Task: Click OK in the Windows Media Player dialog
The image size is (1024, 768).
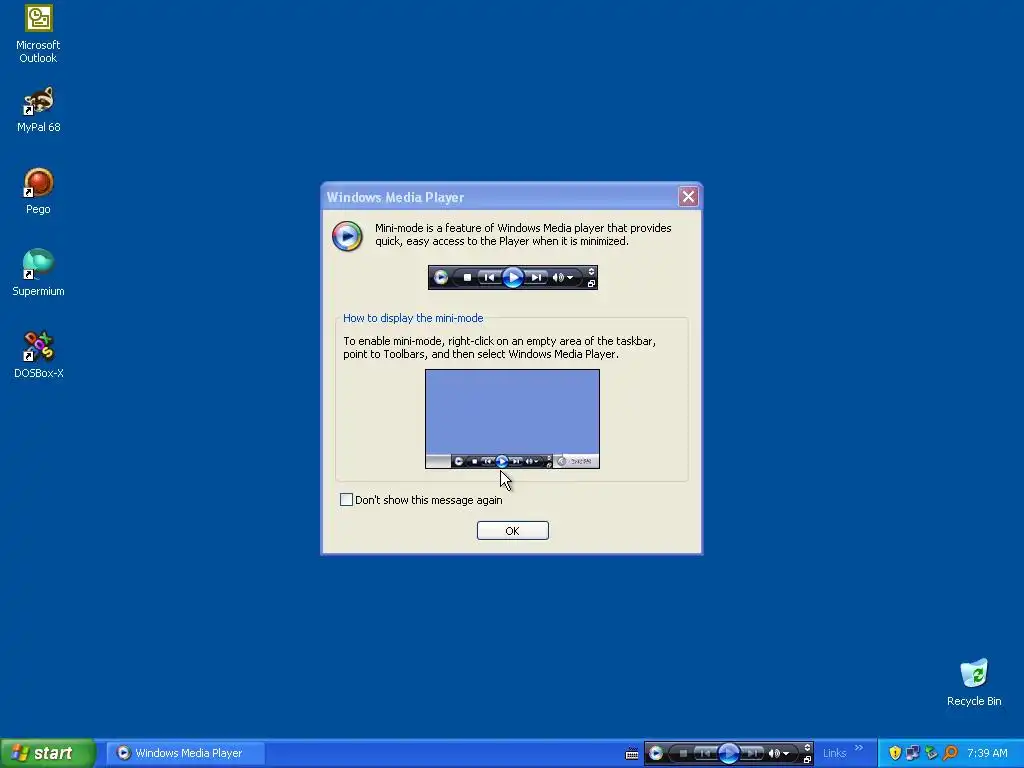Action: coord(513,530)
